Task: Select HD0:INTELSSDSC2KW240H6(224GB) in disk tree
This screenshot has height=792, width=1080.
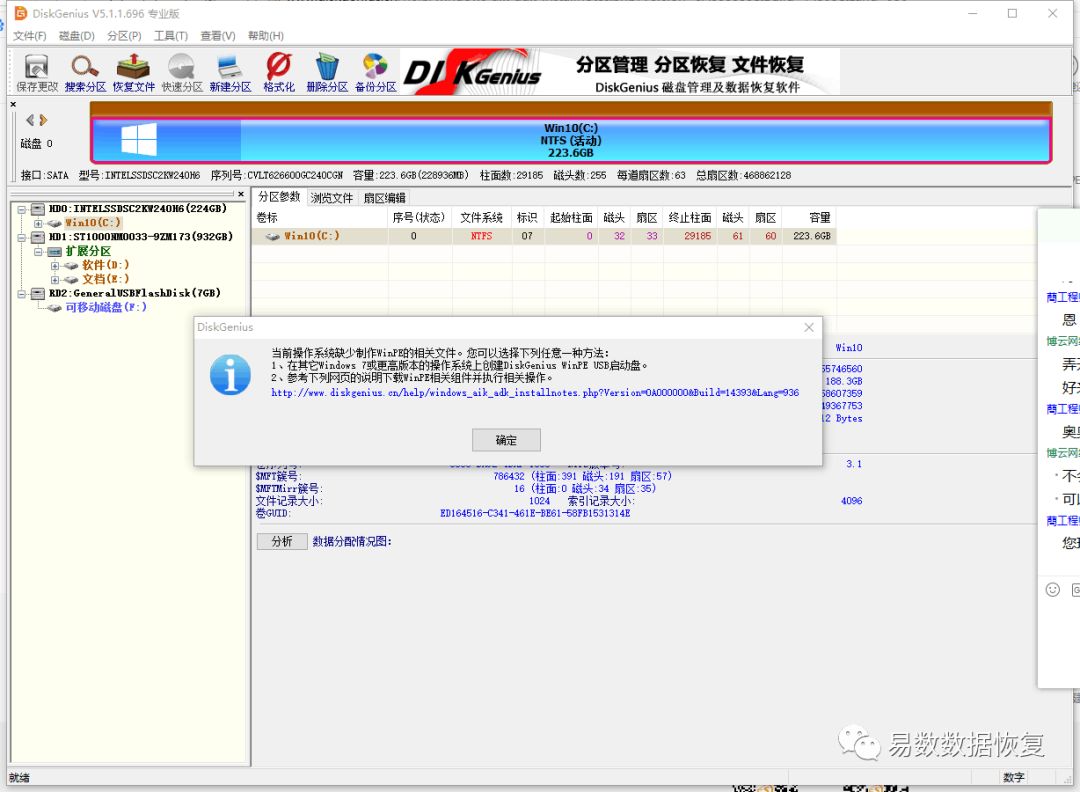Action: pos(137,209)
